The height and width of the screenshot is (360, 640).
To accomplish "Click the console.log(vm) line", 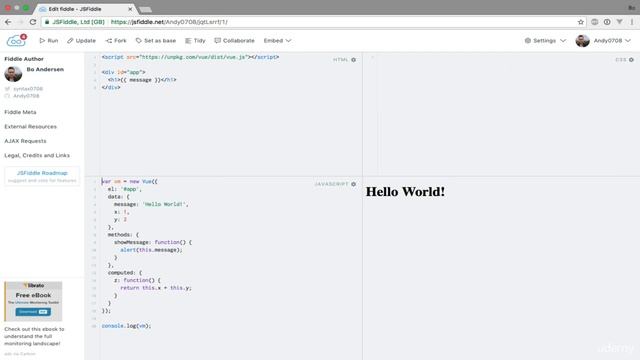I will point(126,326).
